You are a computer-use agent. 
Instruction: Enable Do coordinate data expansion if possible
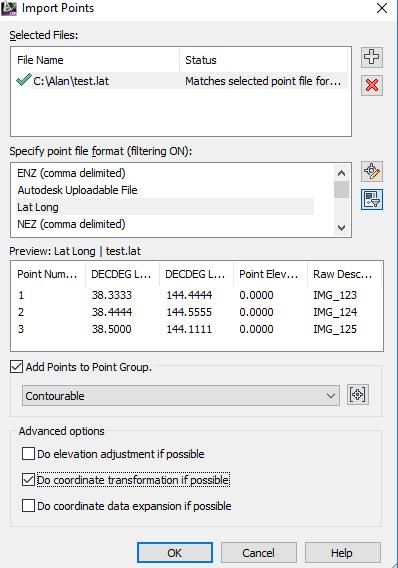point(28,506)
